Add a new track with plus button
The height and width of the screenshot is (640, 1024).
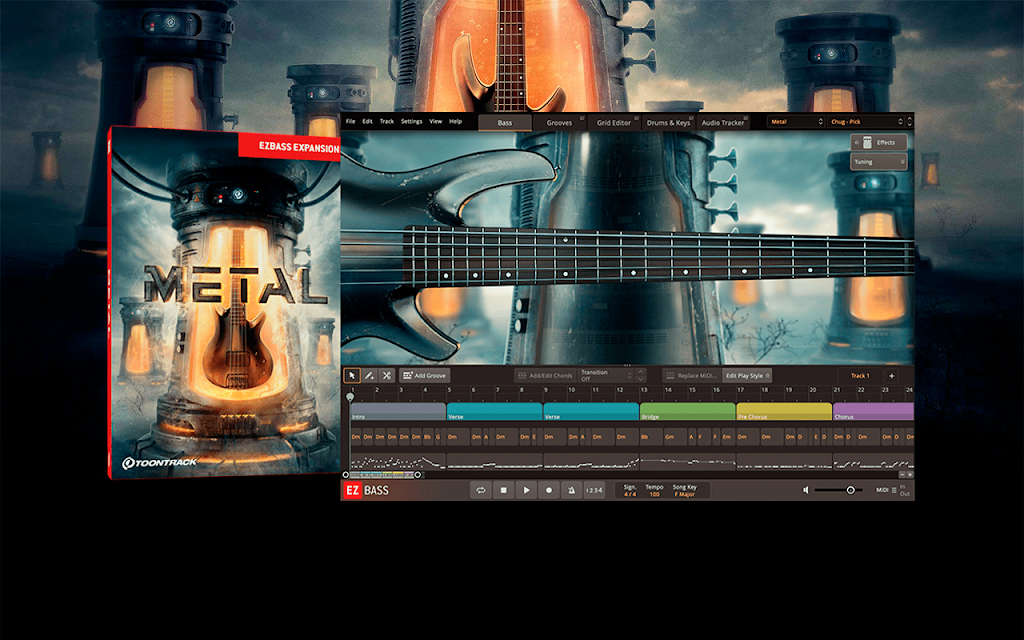click(891, 376)
